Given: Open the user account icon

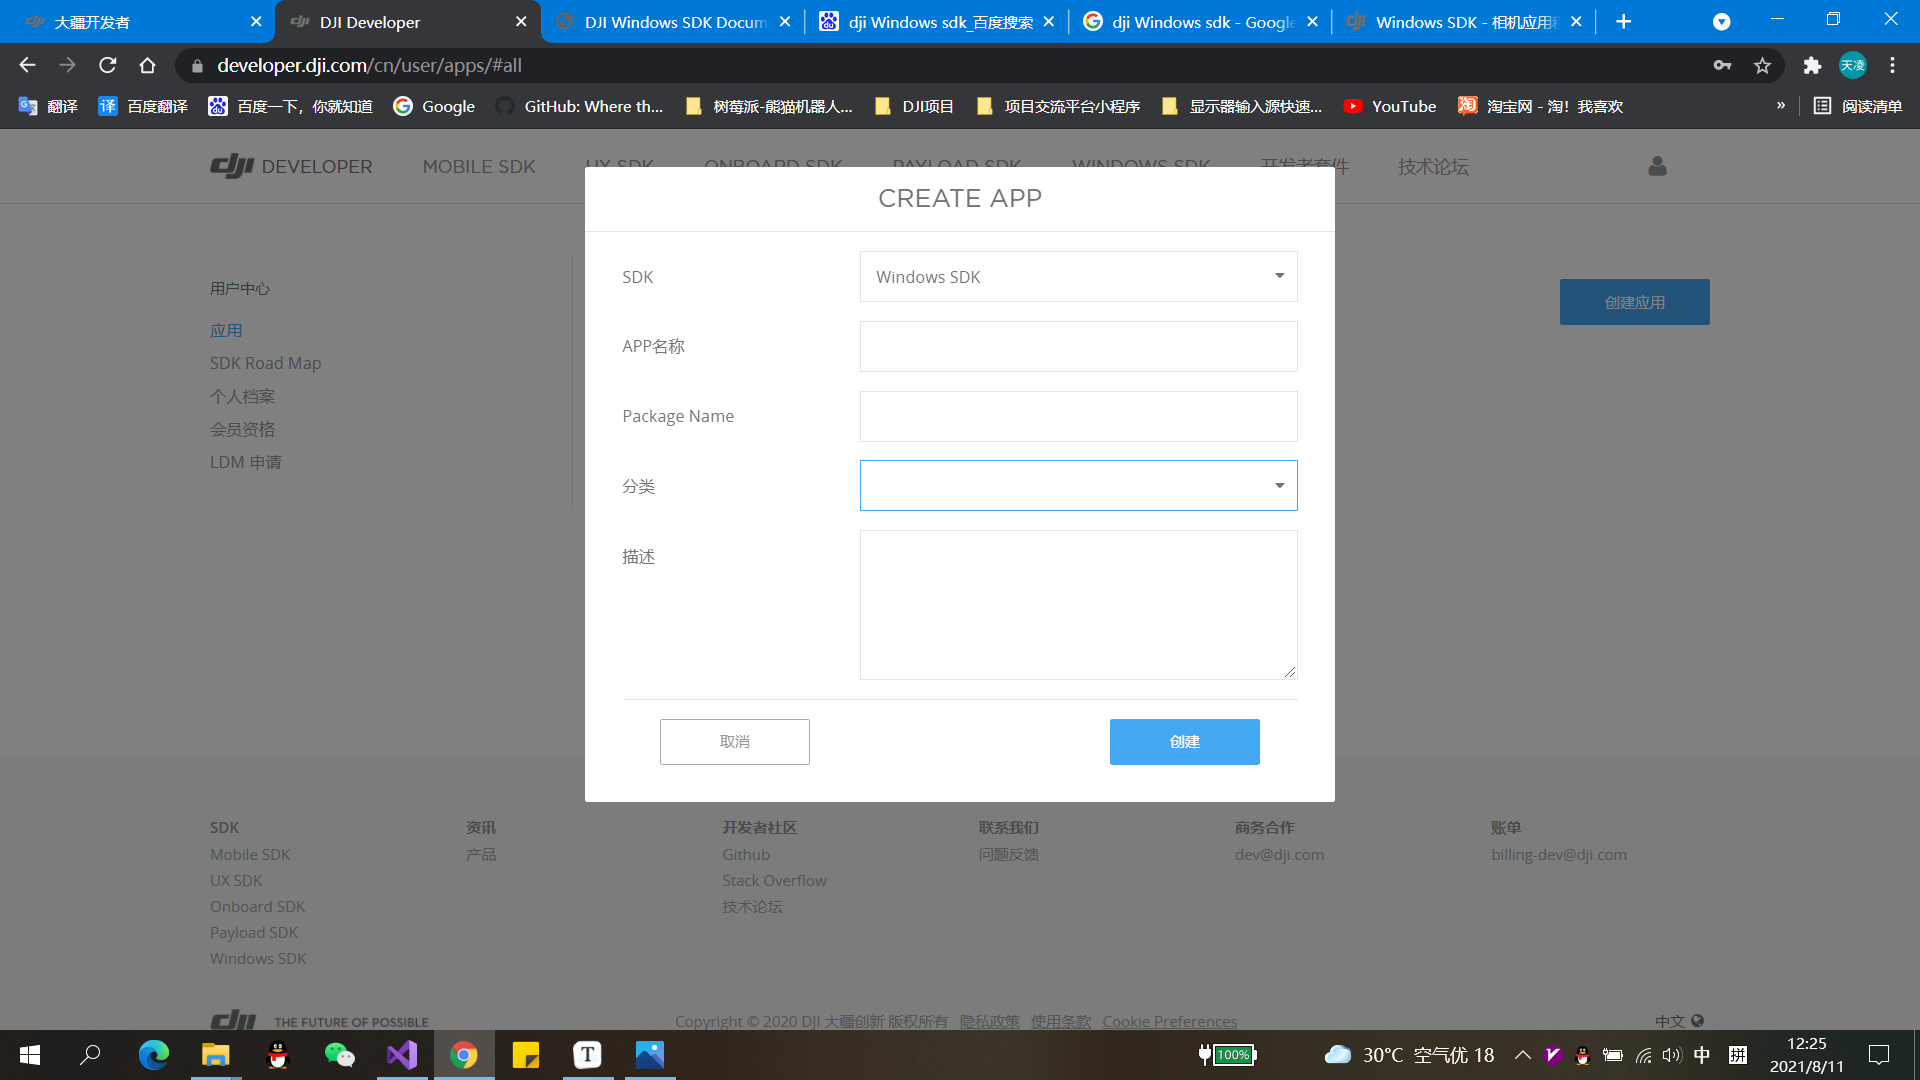Looking at the screenshot, I should pos(1656,166).
